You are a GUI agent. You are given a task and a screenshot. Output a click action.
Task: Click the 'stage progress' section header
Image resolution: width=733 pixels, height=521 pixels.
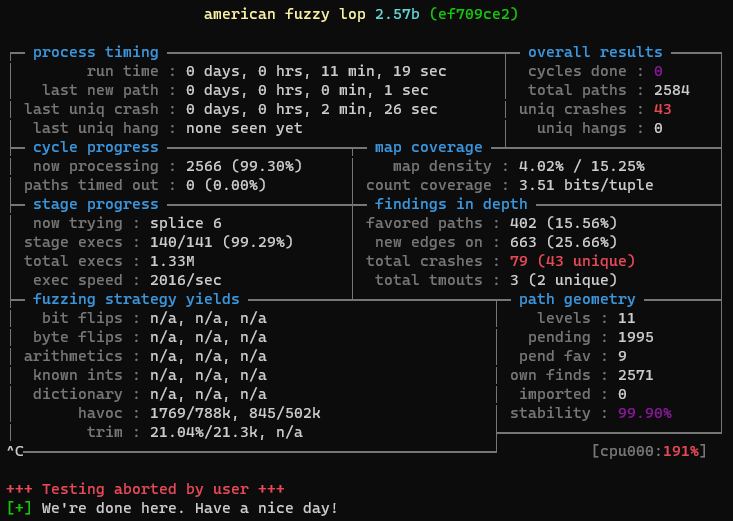click(96, 204)
